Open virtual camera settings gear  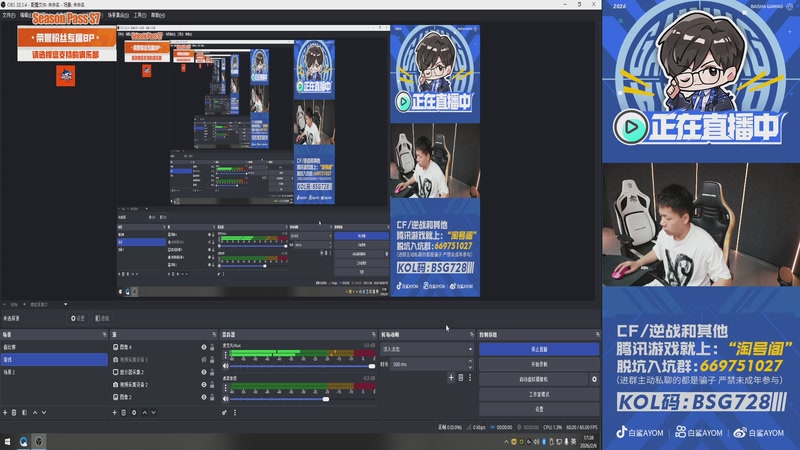pos(594,379)
